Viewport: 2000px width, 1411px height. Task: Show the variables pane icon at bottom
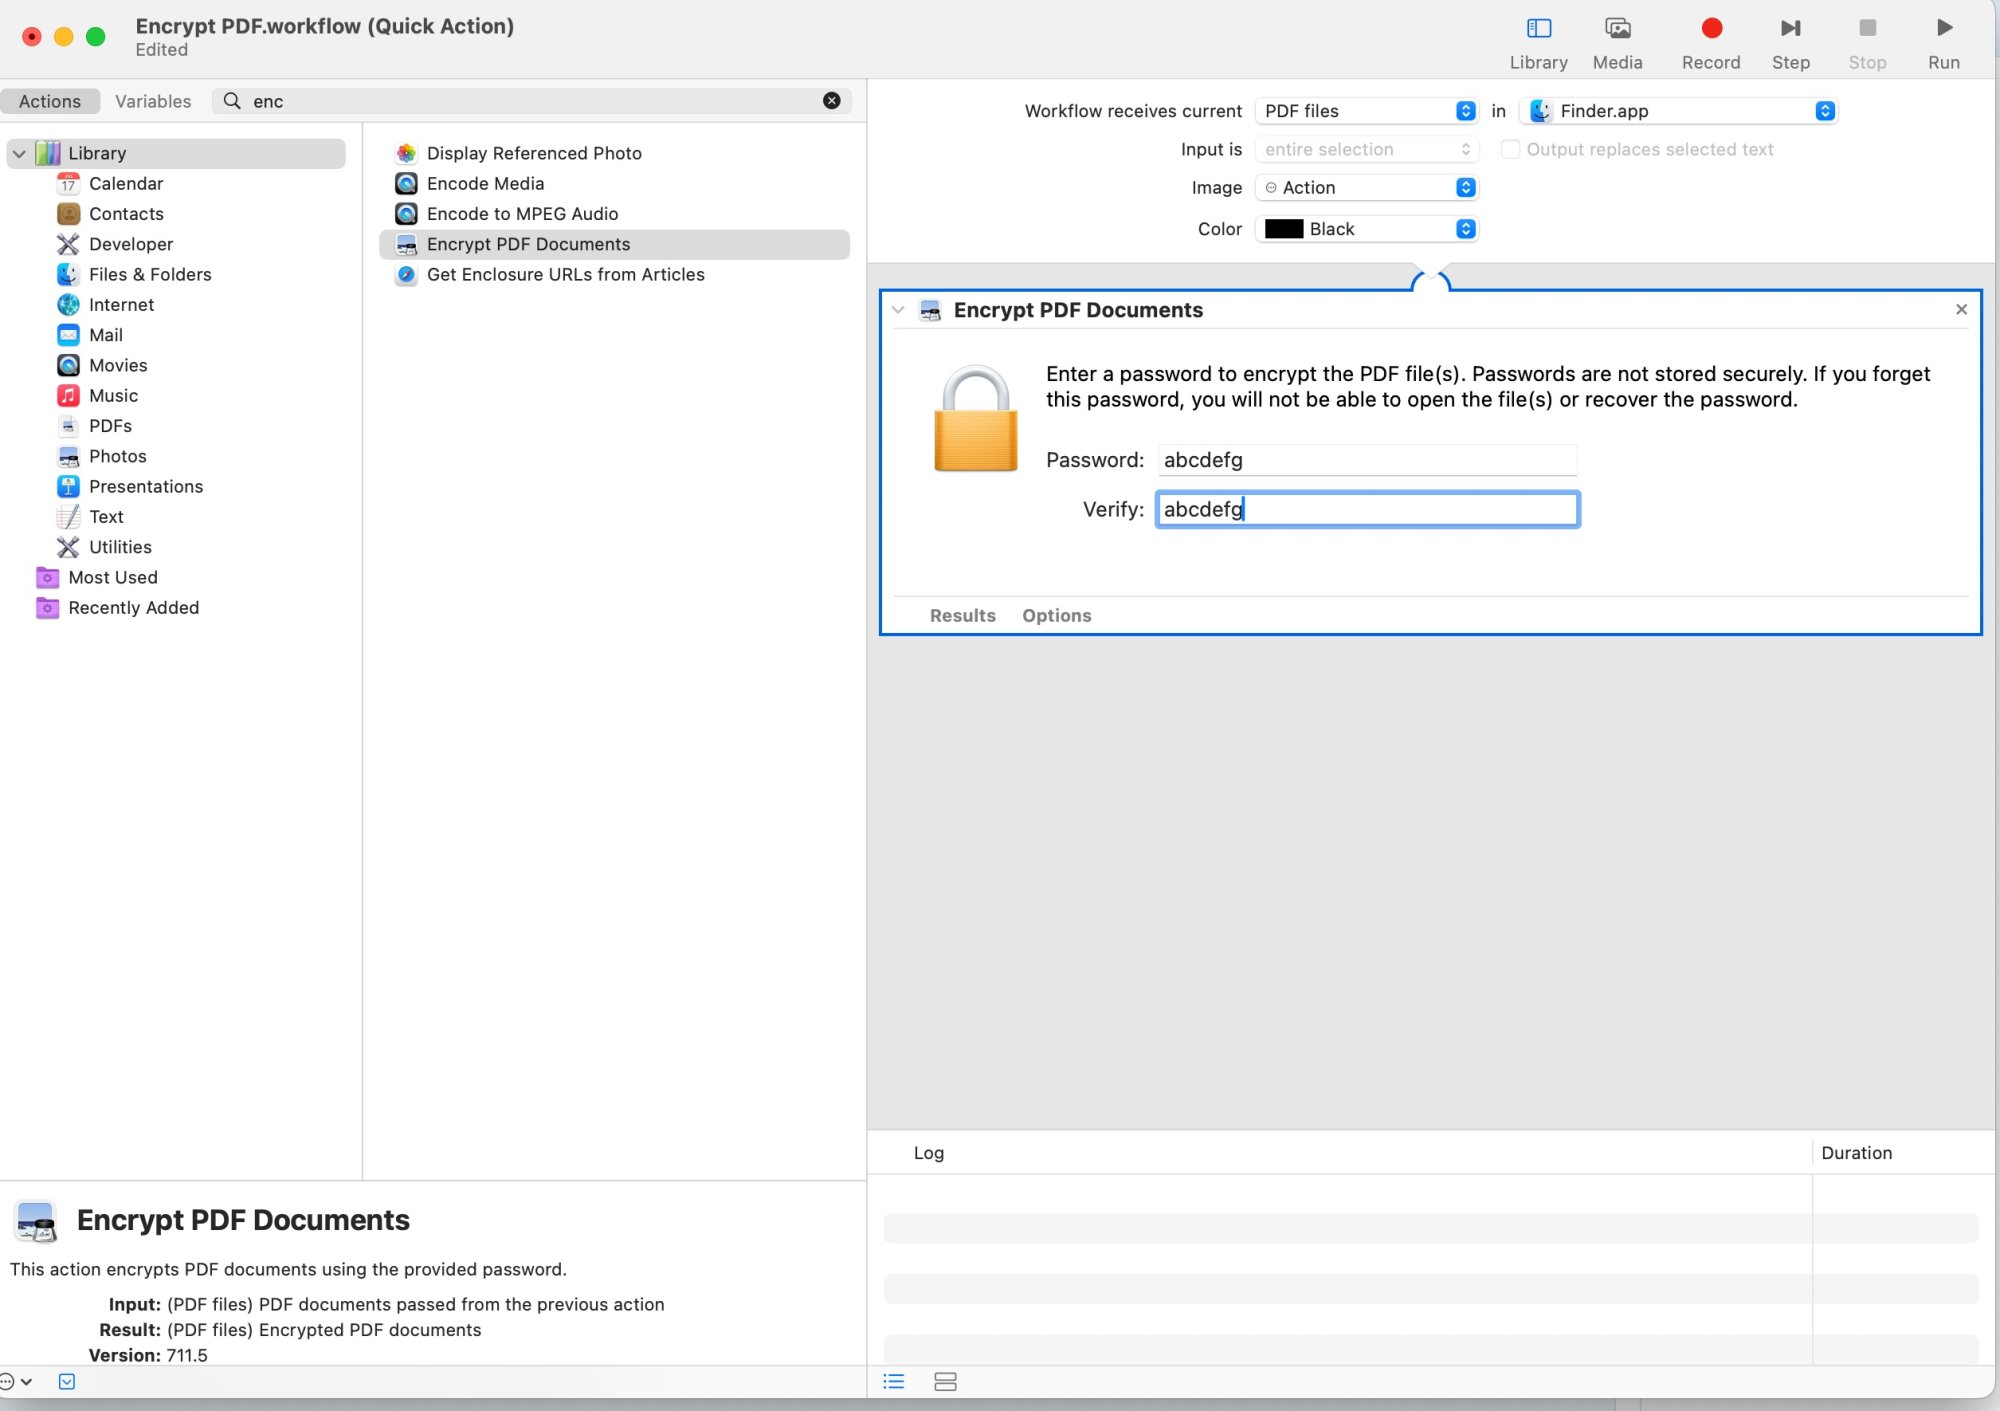point(945,1381)
